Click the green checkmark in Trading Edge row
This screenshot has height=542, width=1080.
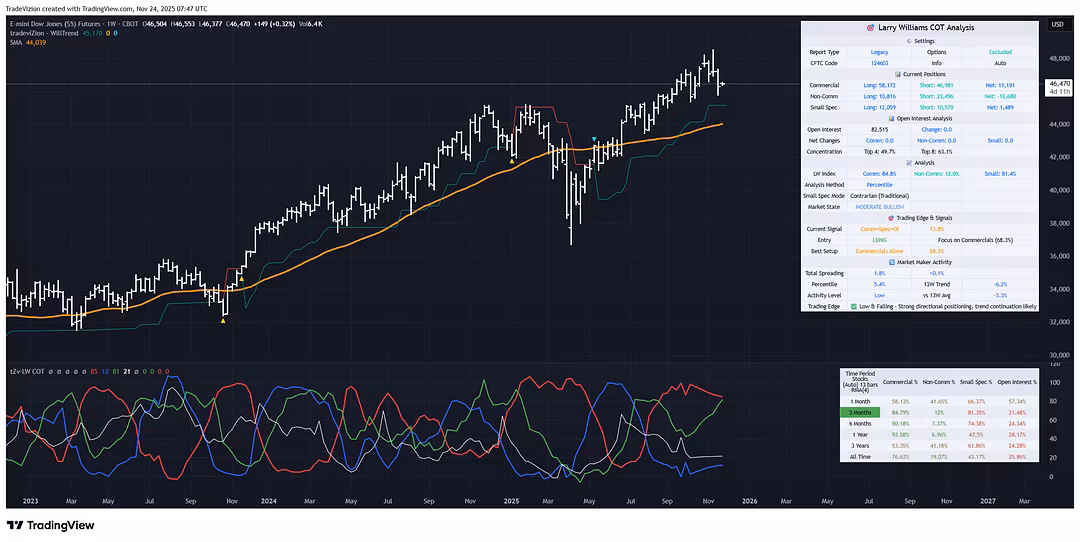(x=855, y=306)
